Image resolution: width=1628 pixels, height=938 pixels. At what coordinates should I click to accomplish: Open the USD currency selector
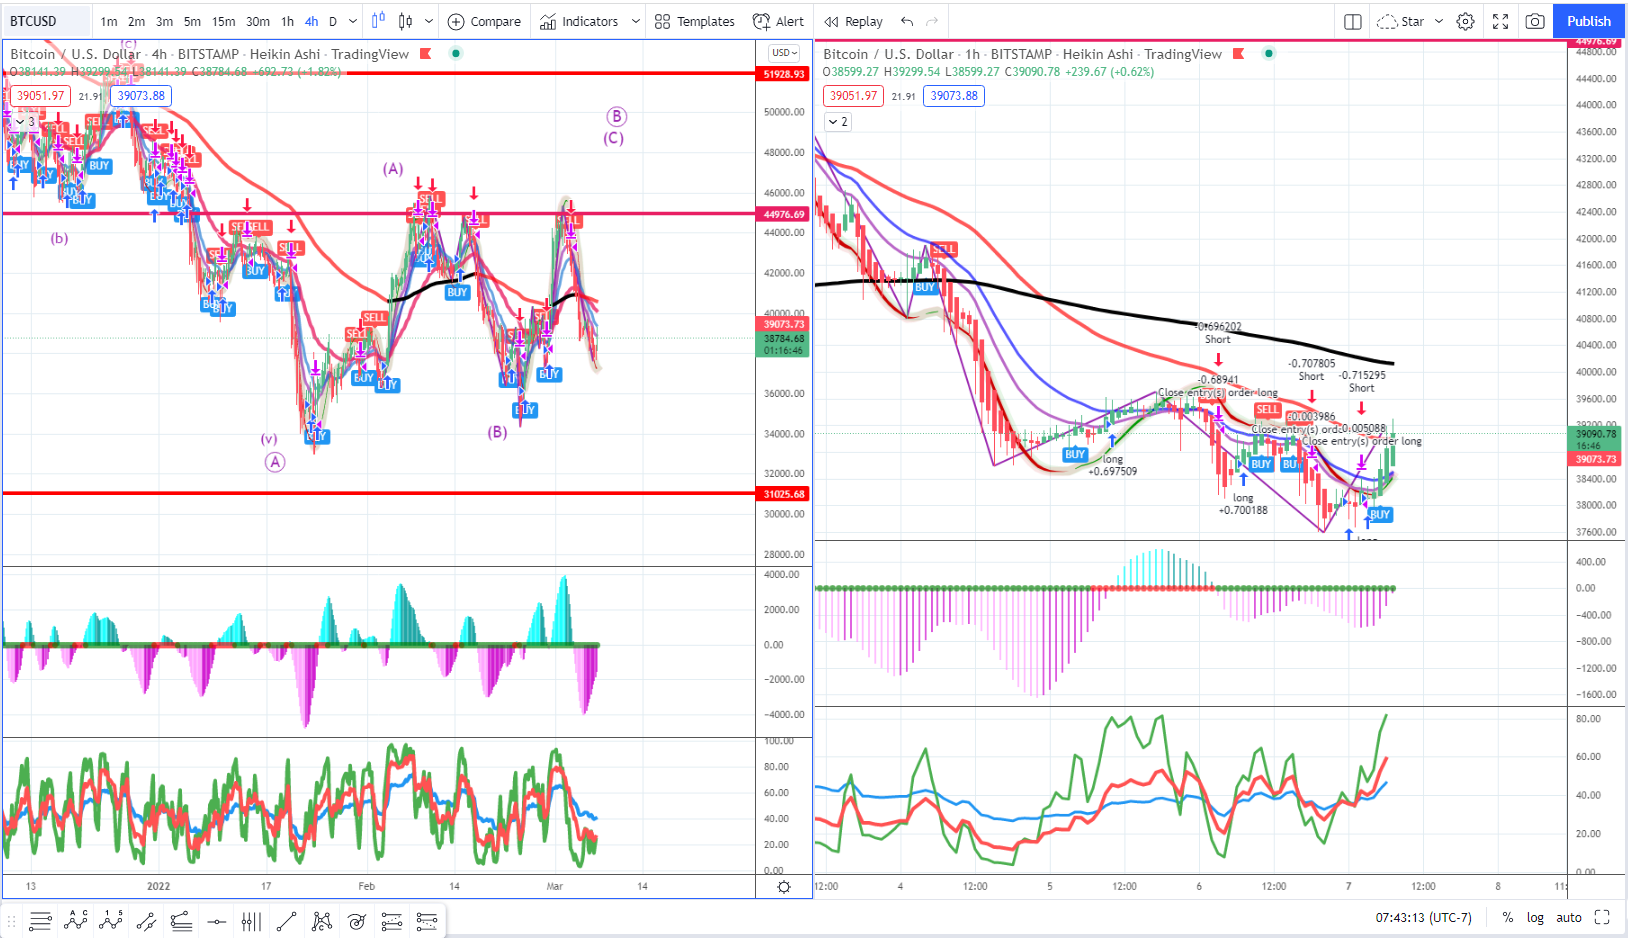tap(784, 53)
